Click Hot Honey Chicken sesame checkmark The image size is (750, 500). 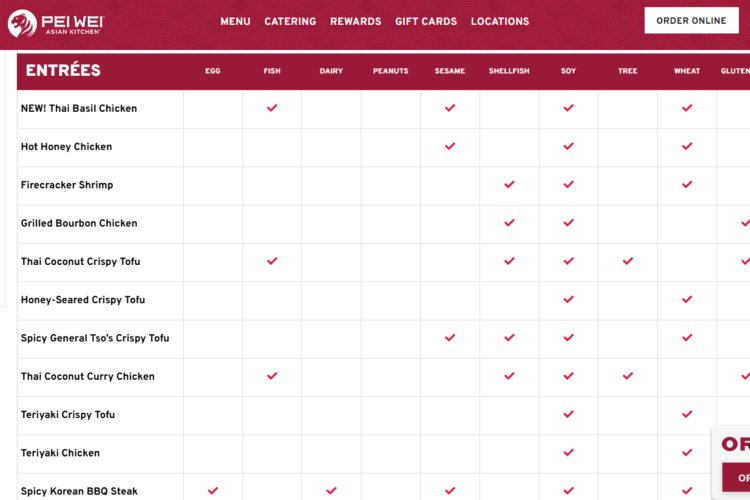(450, 146)
